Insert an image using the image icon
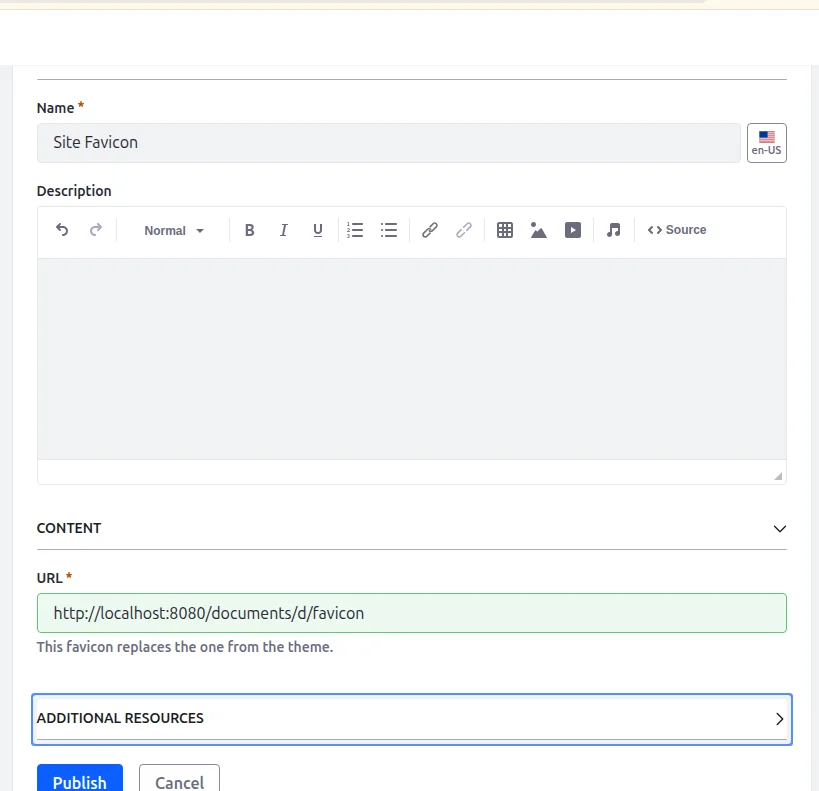 tap(539, 230)
